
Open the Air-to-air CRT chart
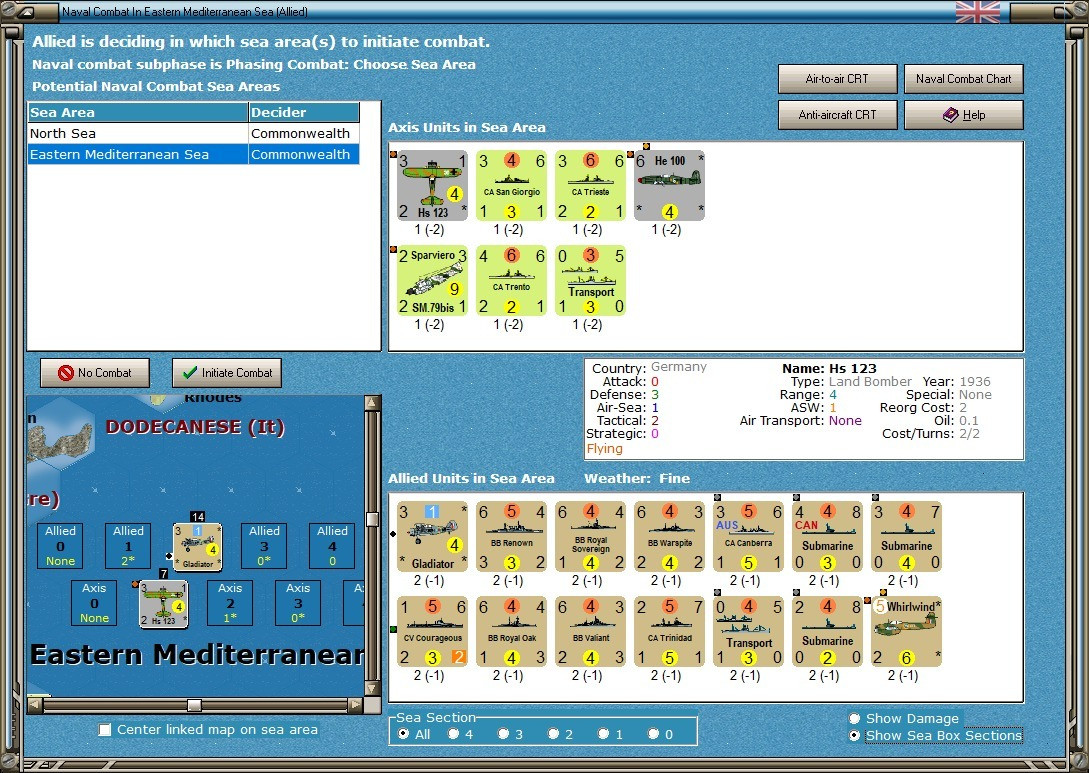[838, 79]
